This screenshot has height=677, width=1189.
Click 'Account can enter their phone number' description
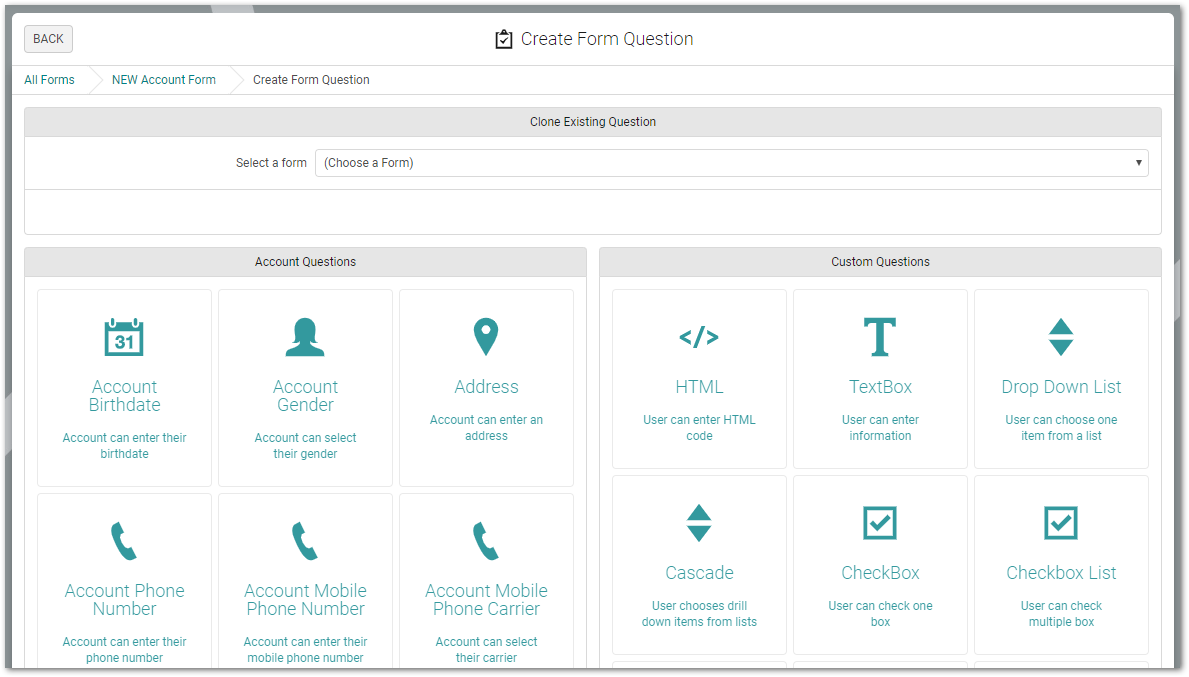point(124,650)
